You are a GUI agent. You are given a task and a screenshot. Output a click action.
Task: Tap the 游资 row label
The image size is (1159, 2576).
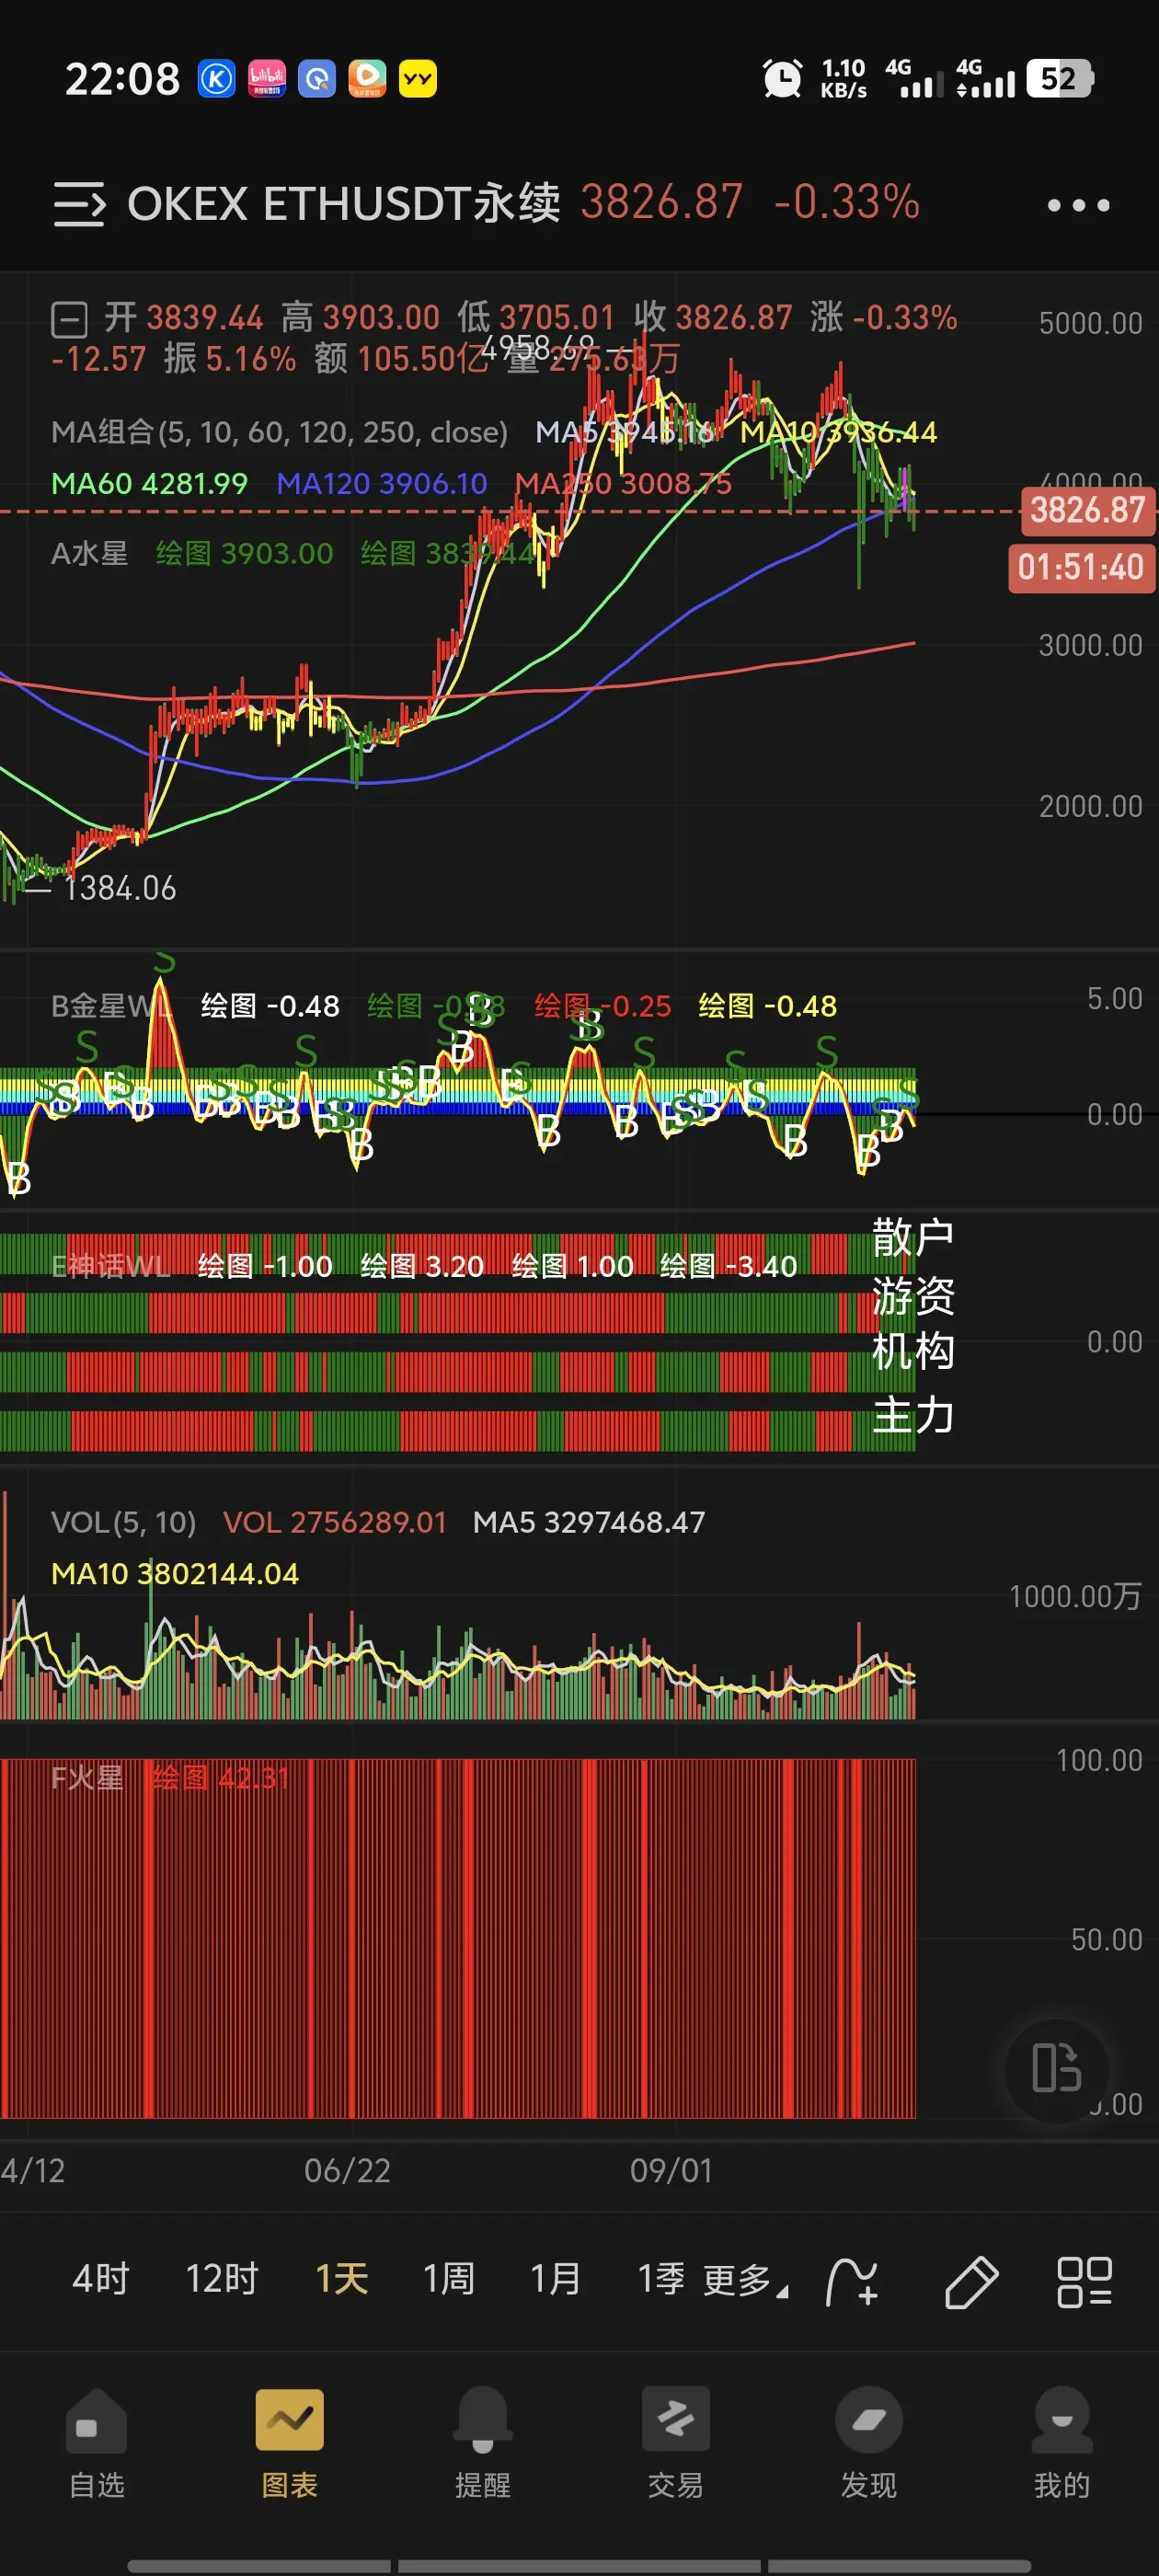[x=913, y=1296]
